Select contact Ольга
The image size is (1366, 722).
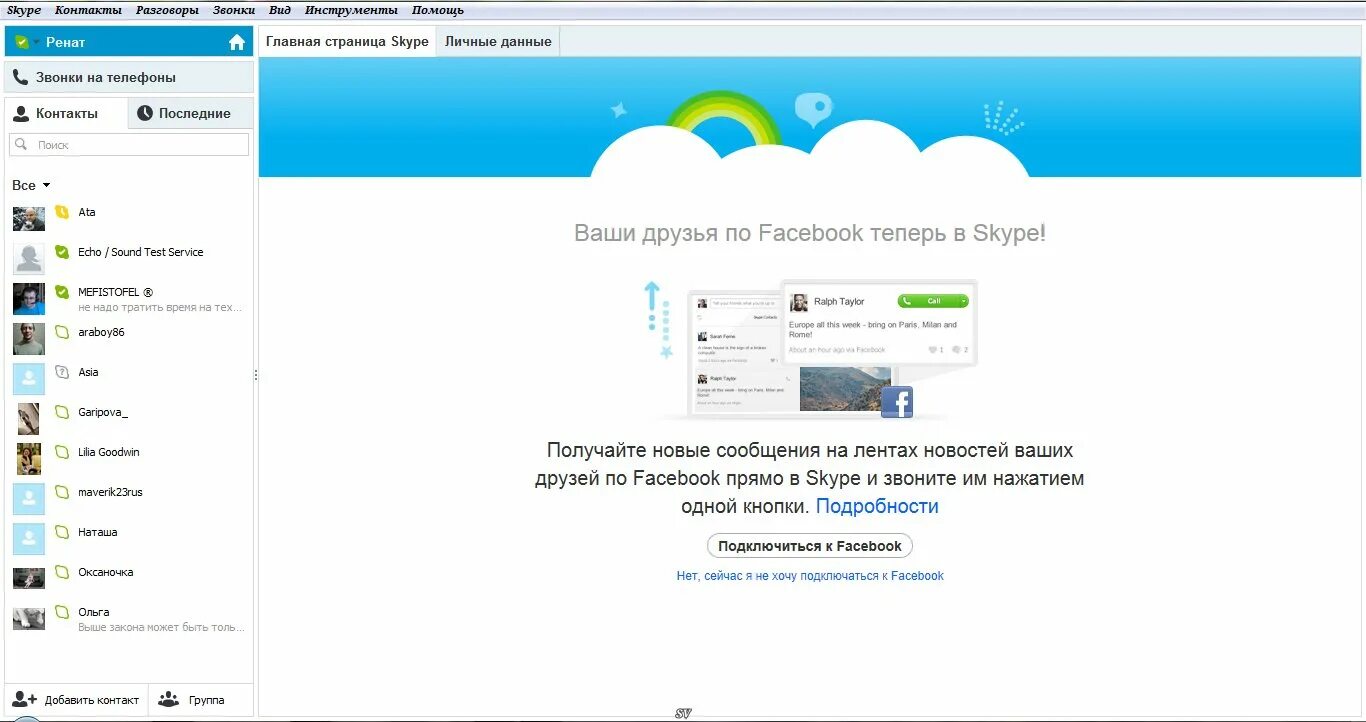click(x=129, y=619)
